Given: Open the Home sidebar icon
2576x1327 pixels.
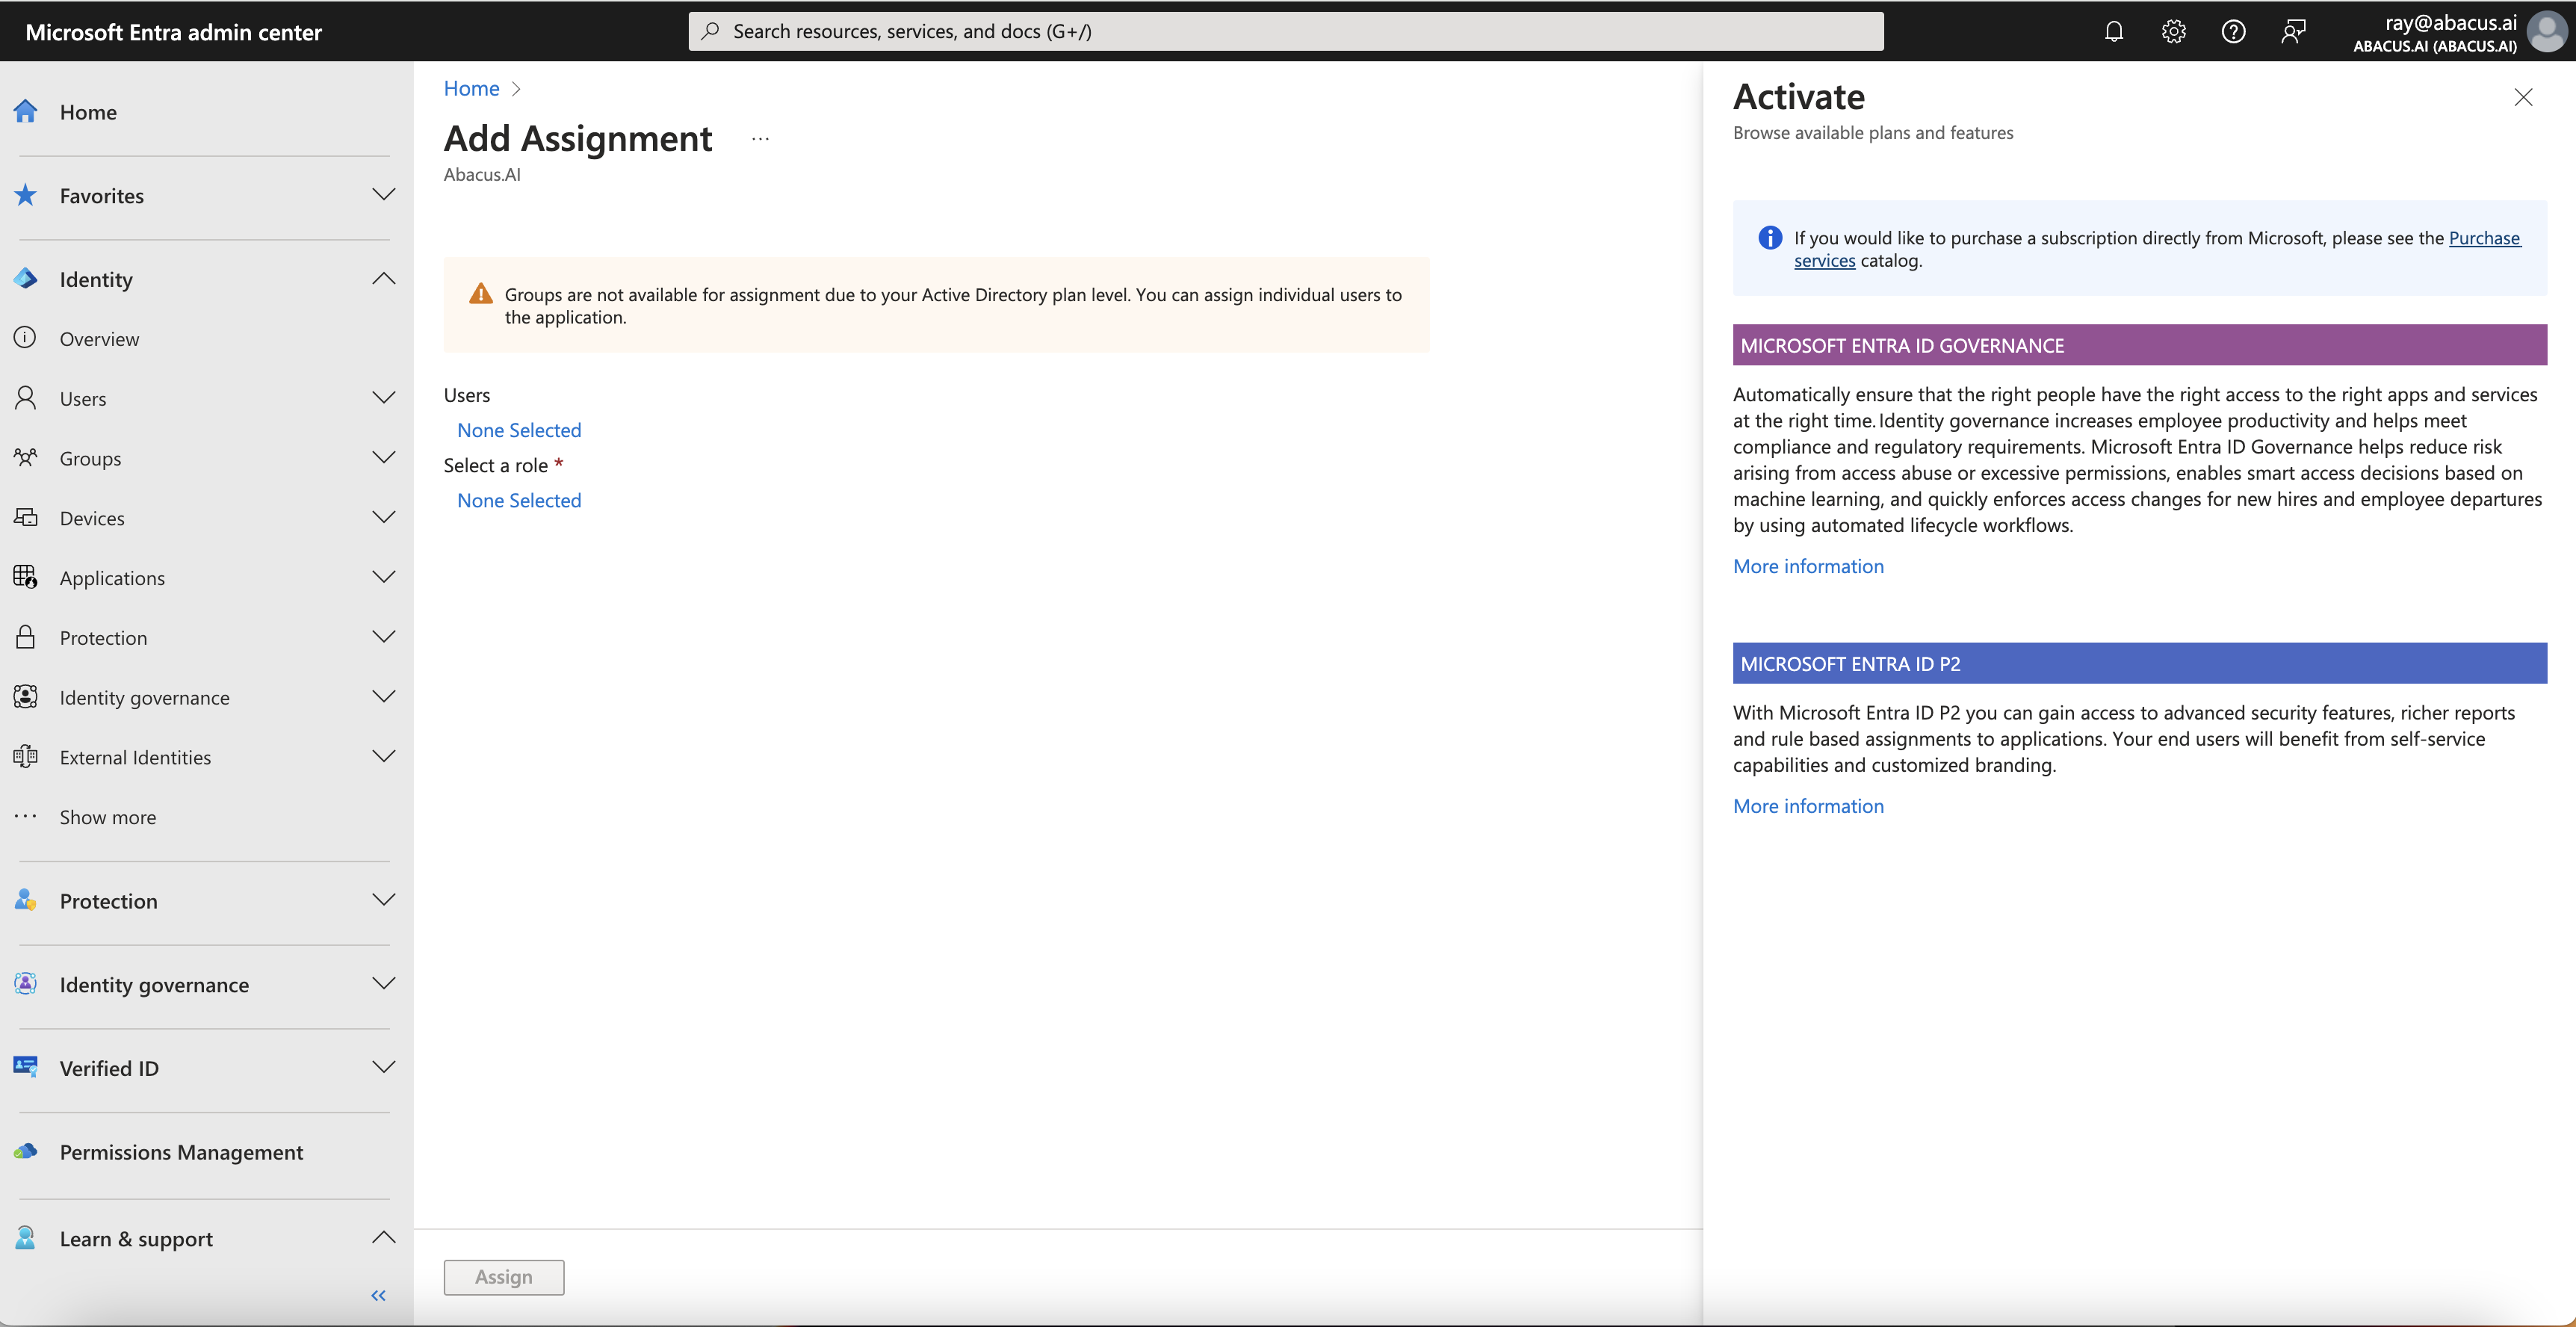Looking at the screenshot, I should point(25,111).
